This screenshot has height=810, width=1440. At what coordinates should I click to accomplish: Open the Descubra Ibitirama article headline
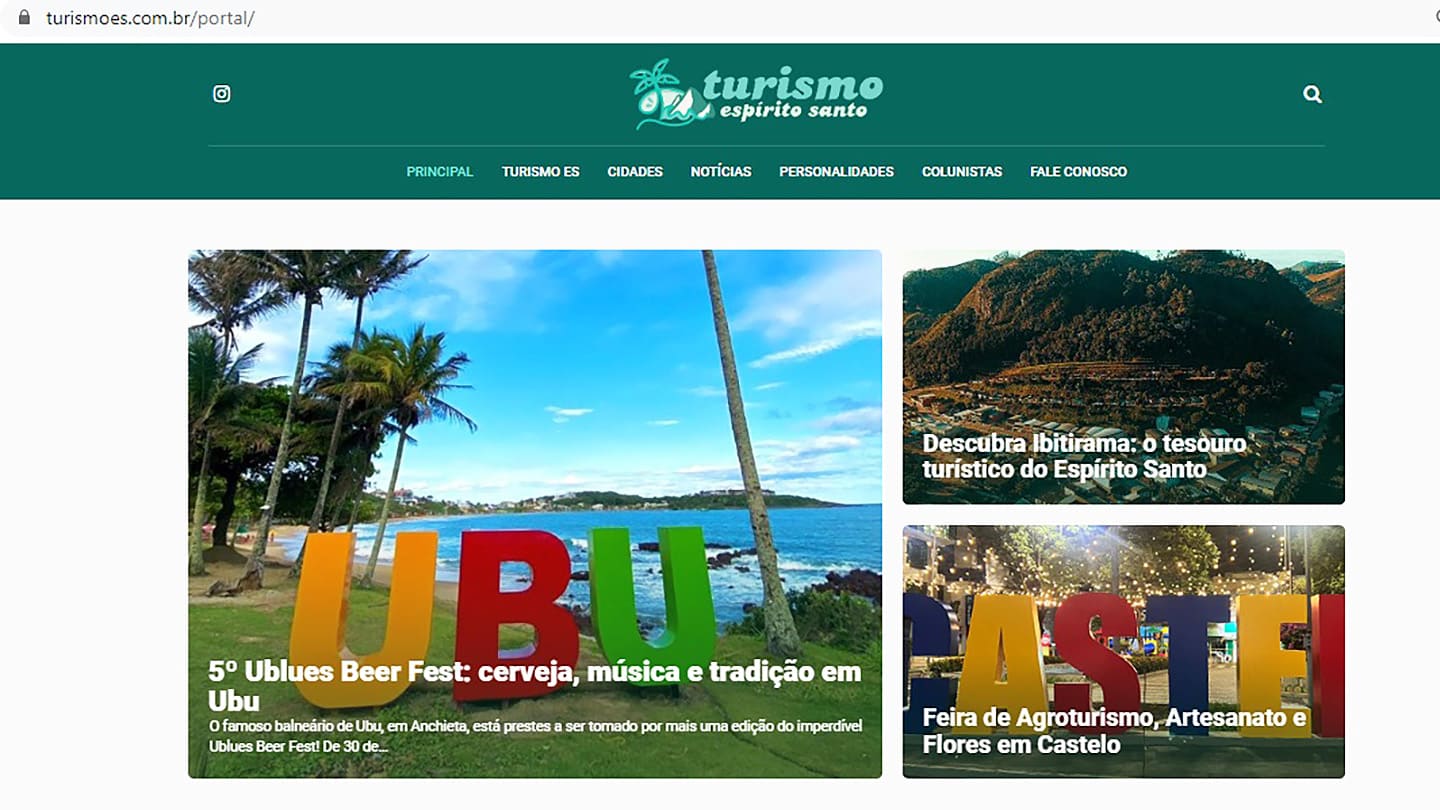click(x=1085, y=456)
